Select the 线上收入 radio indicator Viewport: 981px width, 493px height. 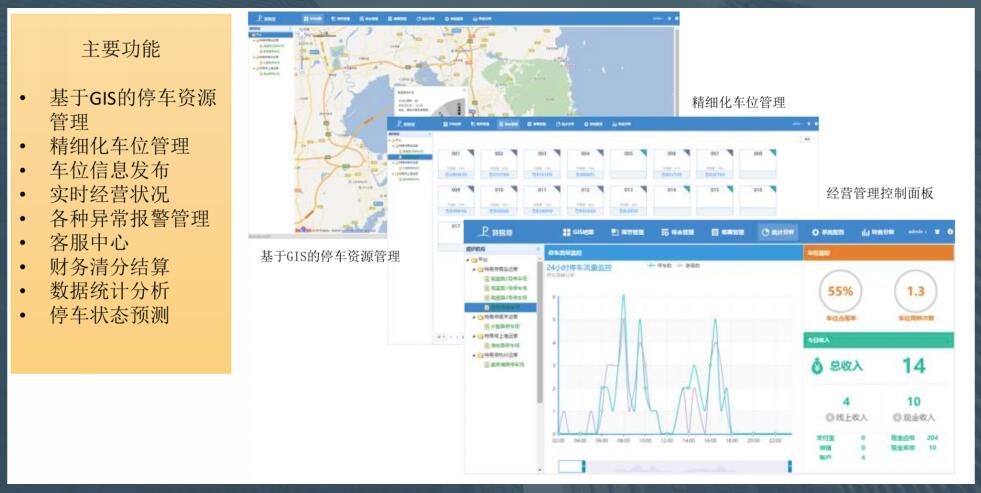click(830, 417)
